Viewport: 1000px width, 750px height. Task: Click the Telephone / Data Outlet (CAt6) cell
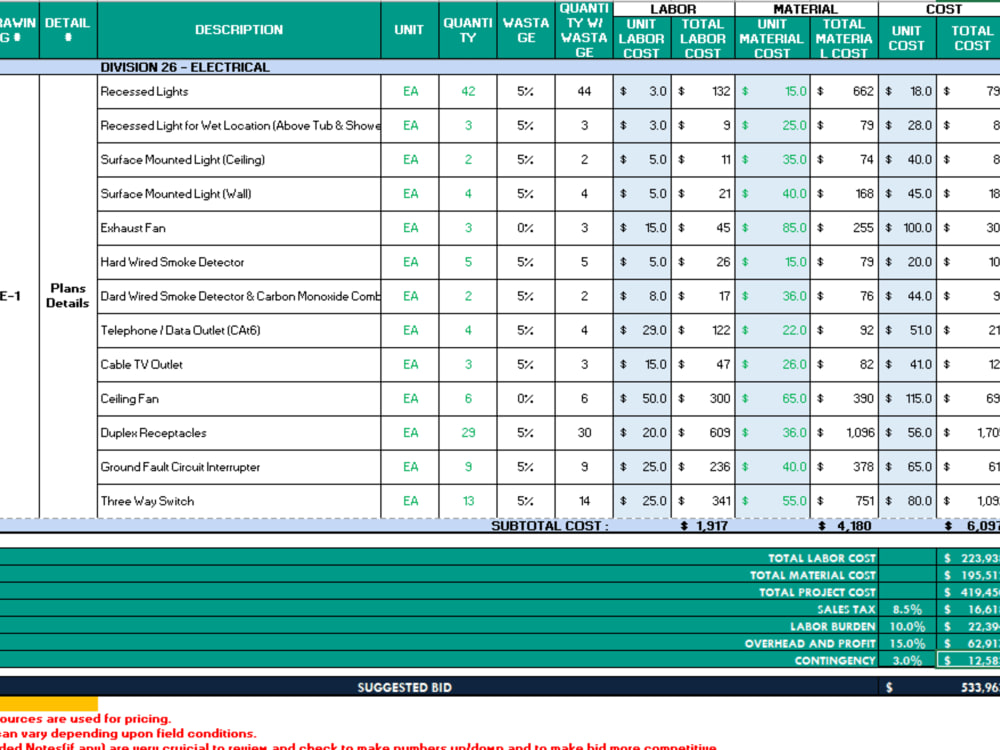[x=239, y=330]
